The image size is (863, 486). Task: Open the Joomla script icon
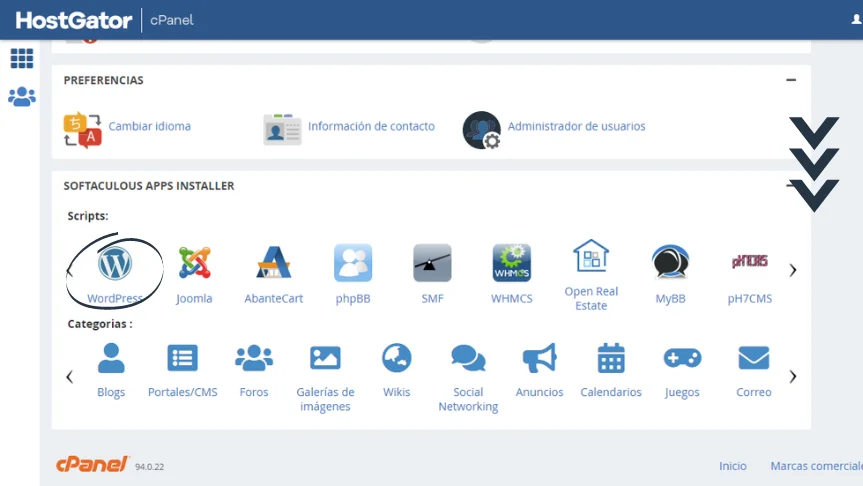(194, 263)
